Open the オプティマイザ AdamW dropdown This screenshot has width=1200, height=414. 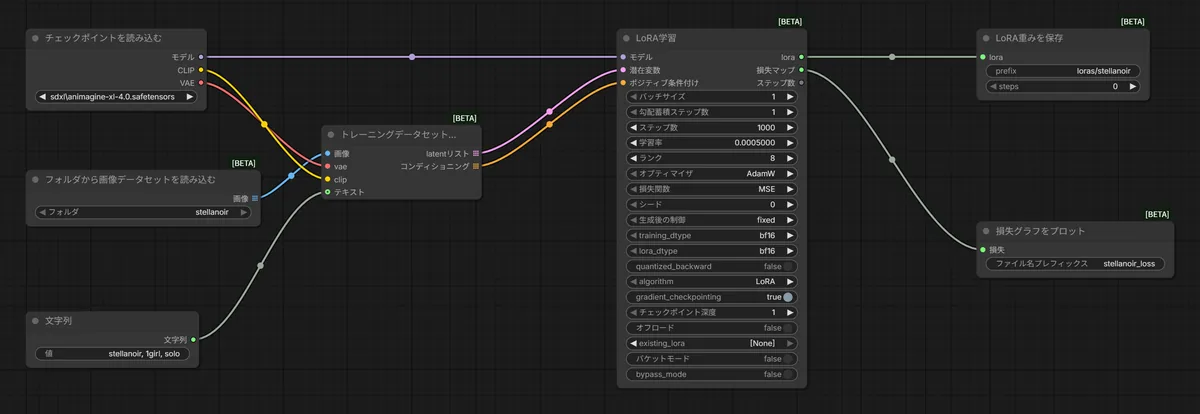(713, 174)
